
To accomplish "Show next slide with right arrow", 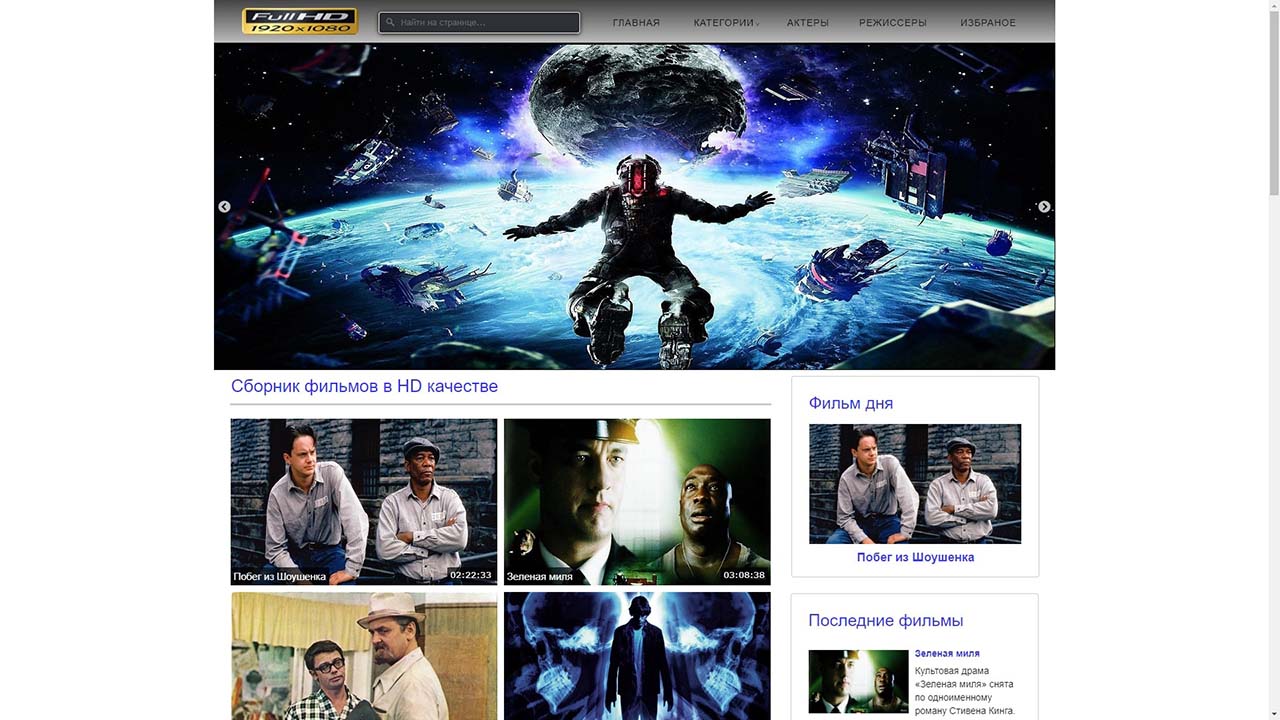I will (x=1044, y=207).
